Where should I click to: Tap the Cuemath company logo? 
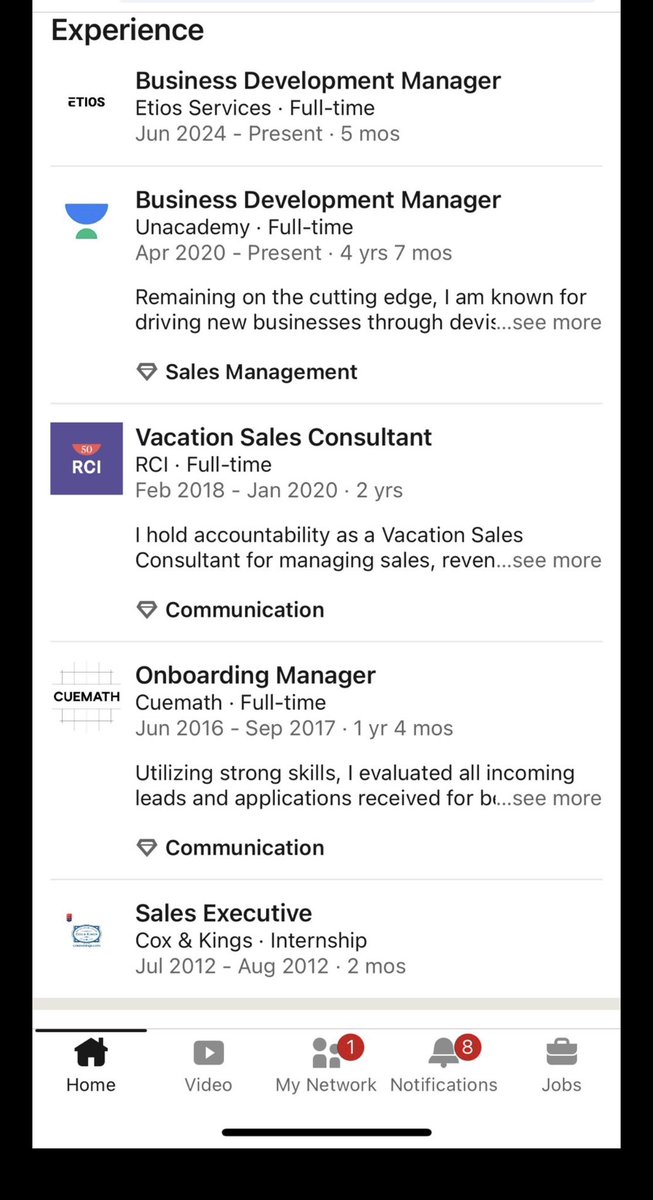coord(86,696)
